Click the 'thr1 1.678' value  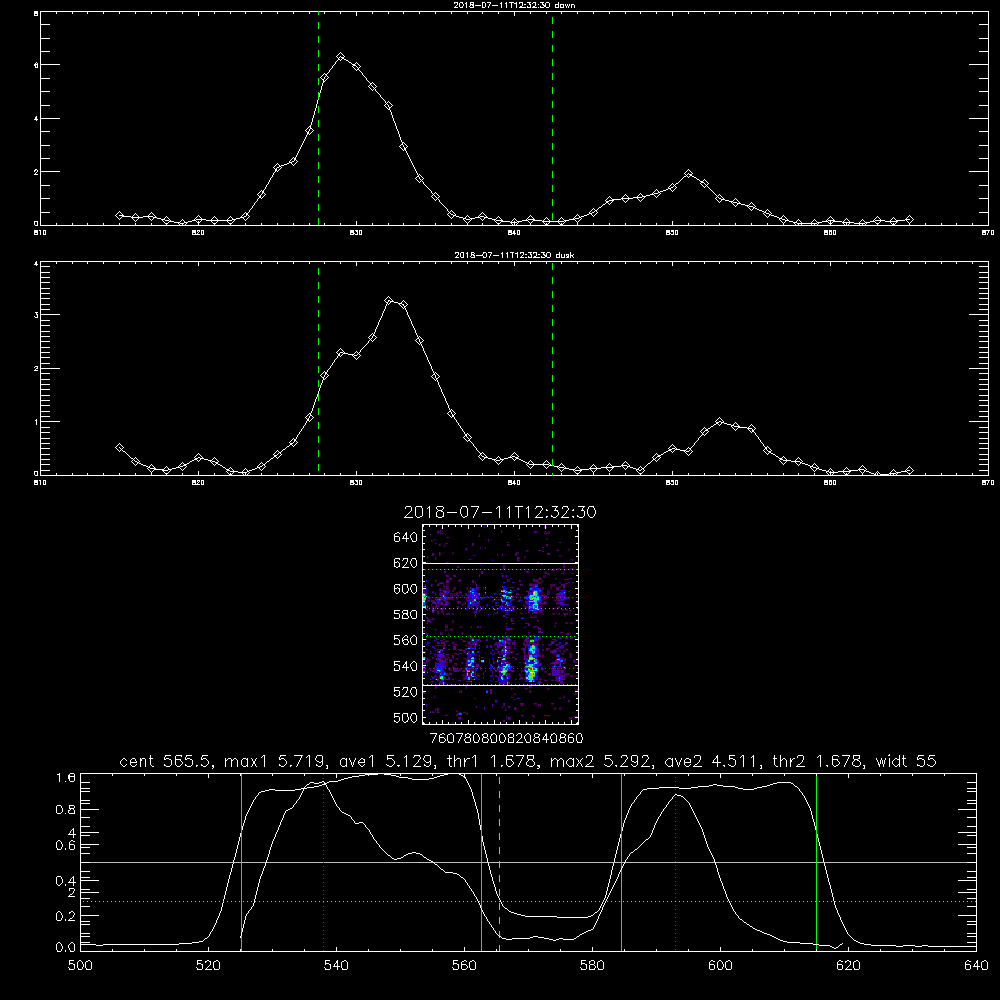492,761
